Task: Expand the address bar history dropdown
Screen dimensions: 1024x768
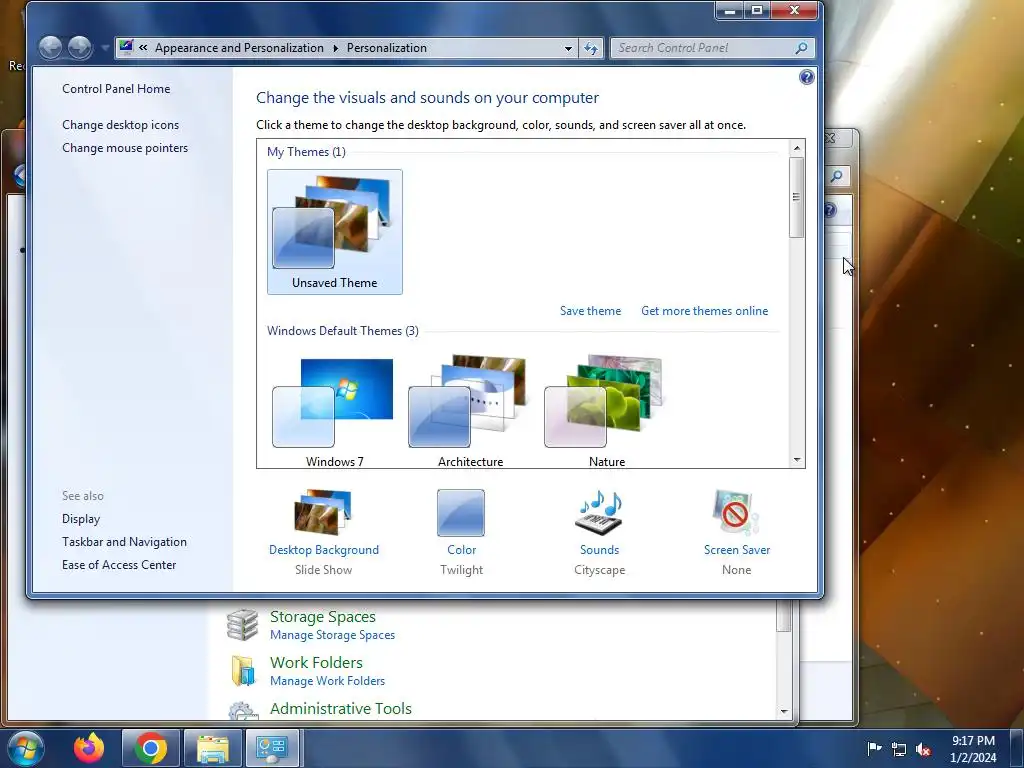Action: pyautogui.click(x=568, y=48)
